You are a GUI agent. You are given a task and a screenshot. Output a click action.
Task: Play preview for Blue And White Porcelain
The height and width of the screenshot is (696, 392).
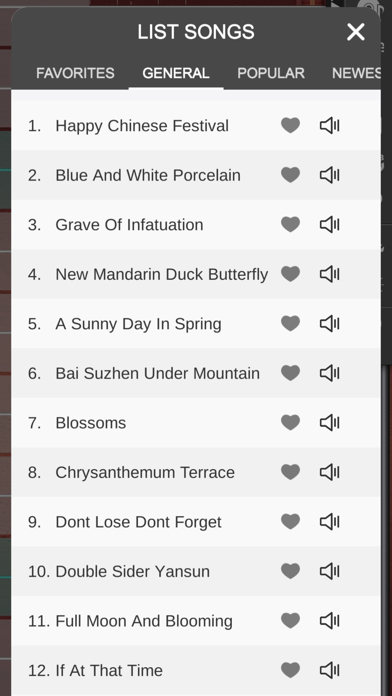[x=329, y=175]
